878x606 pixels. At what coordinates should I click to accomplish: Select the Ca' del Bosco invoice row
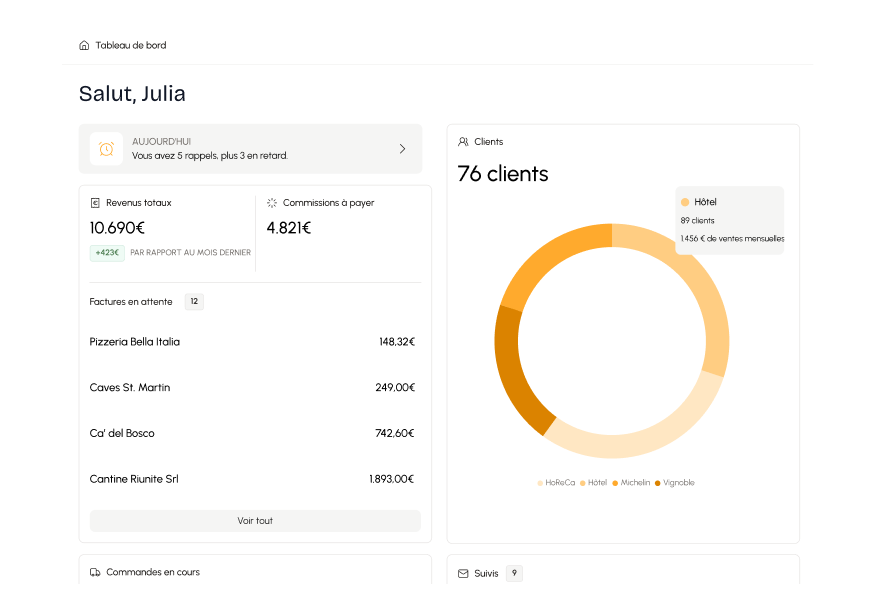click(252, 434)
